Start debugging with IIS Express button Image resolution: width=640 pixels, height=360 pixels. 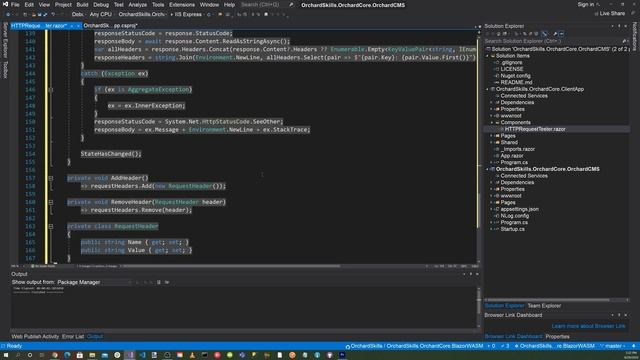[x=188, y=14]
